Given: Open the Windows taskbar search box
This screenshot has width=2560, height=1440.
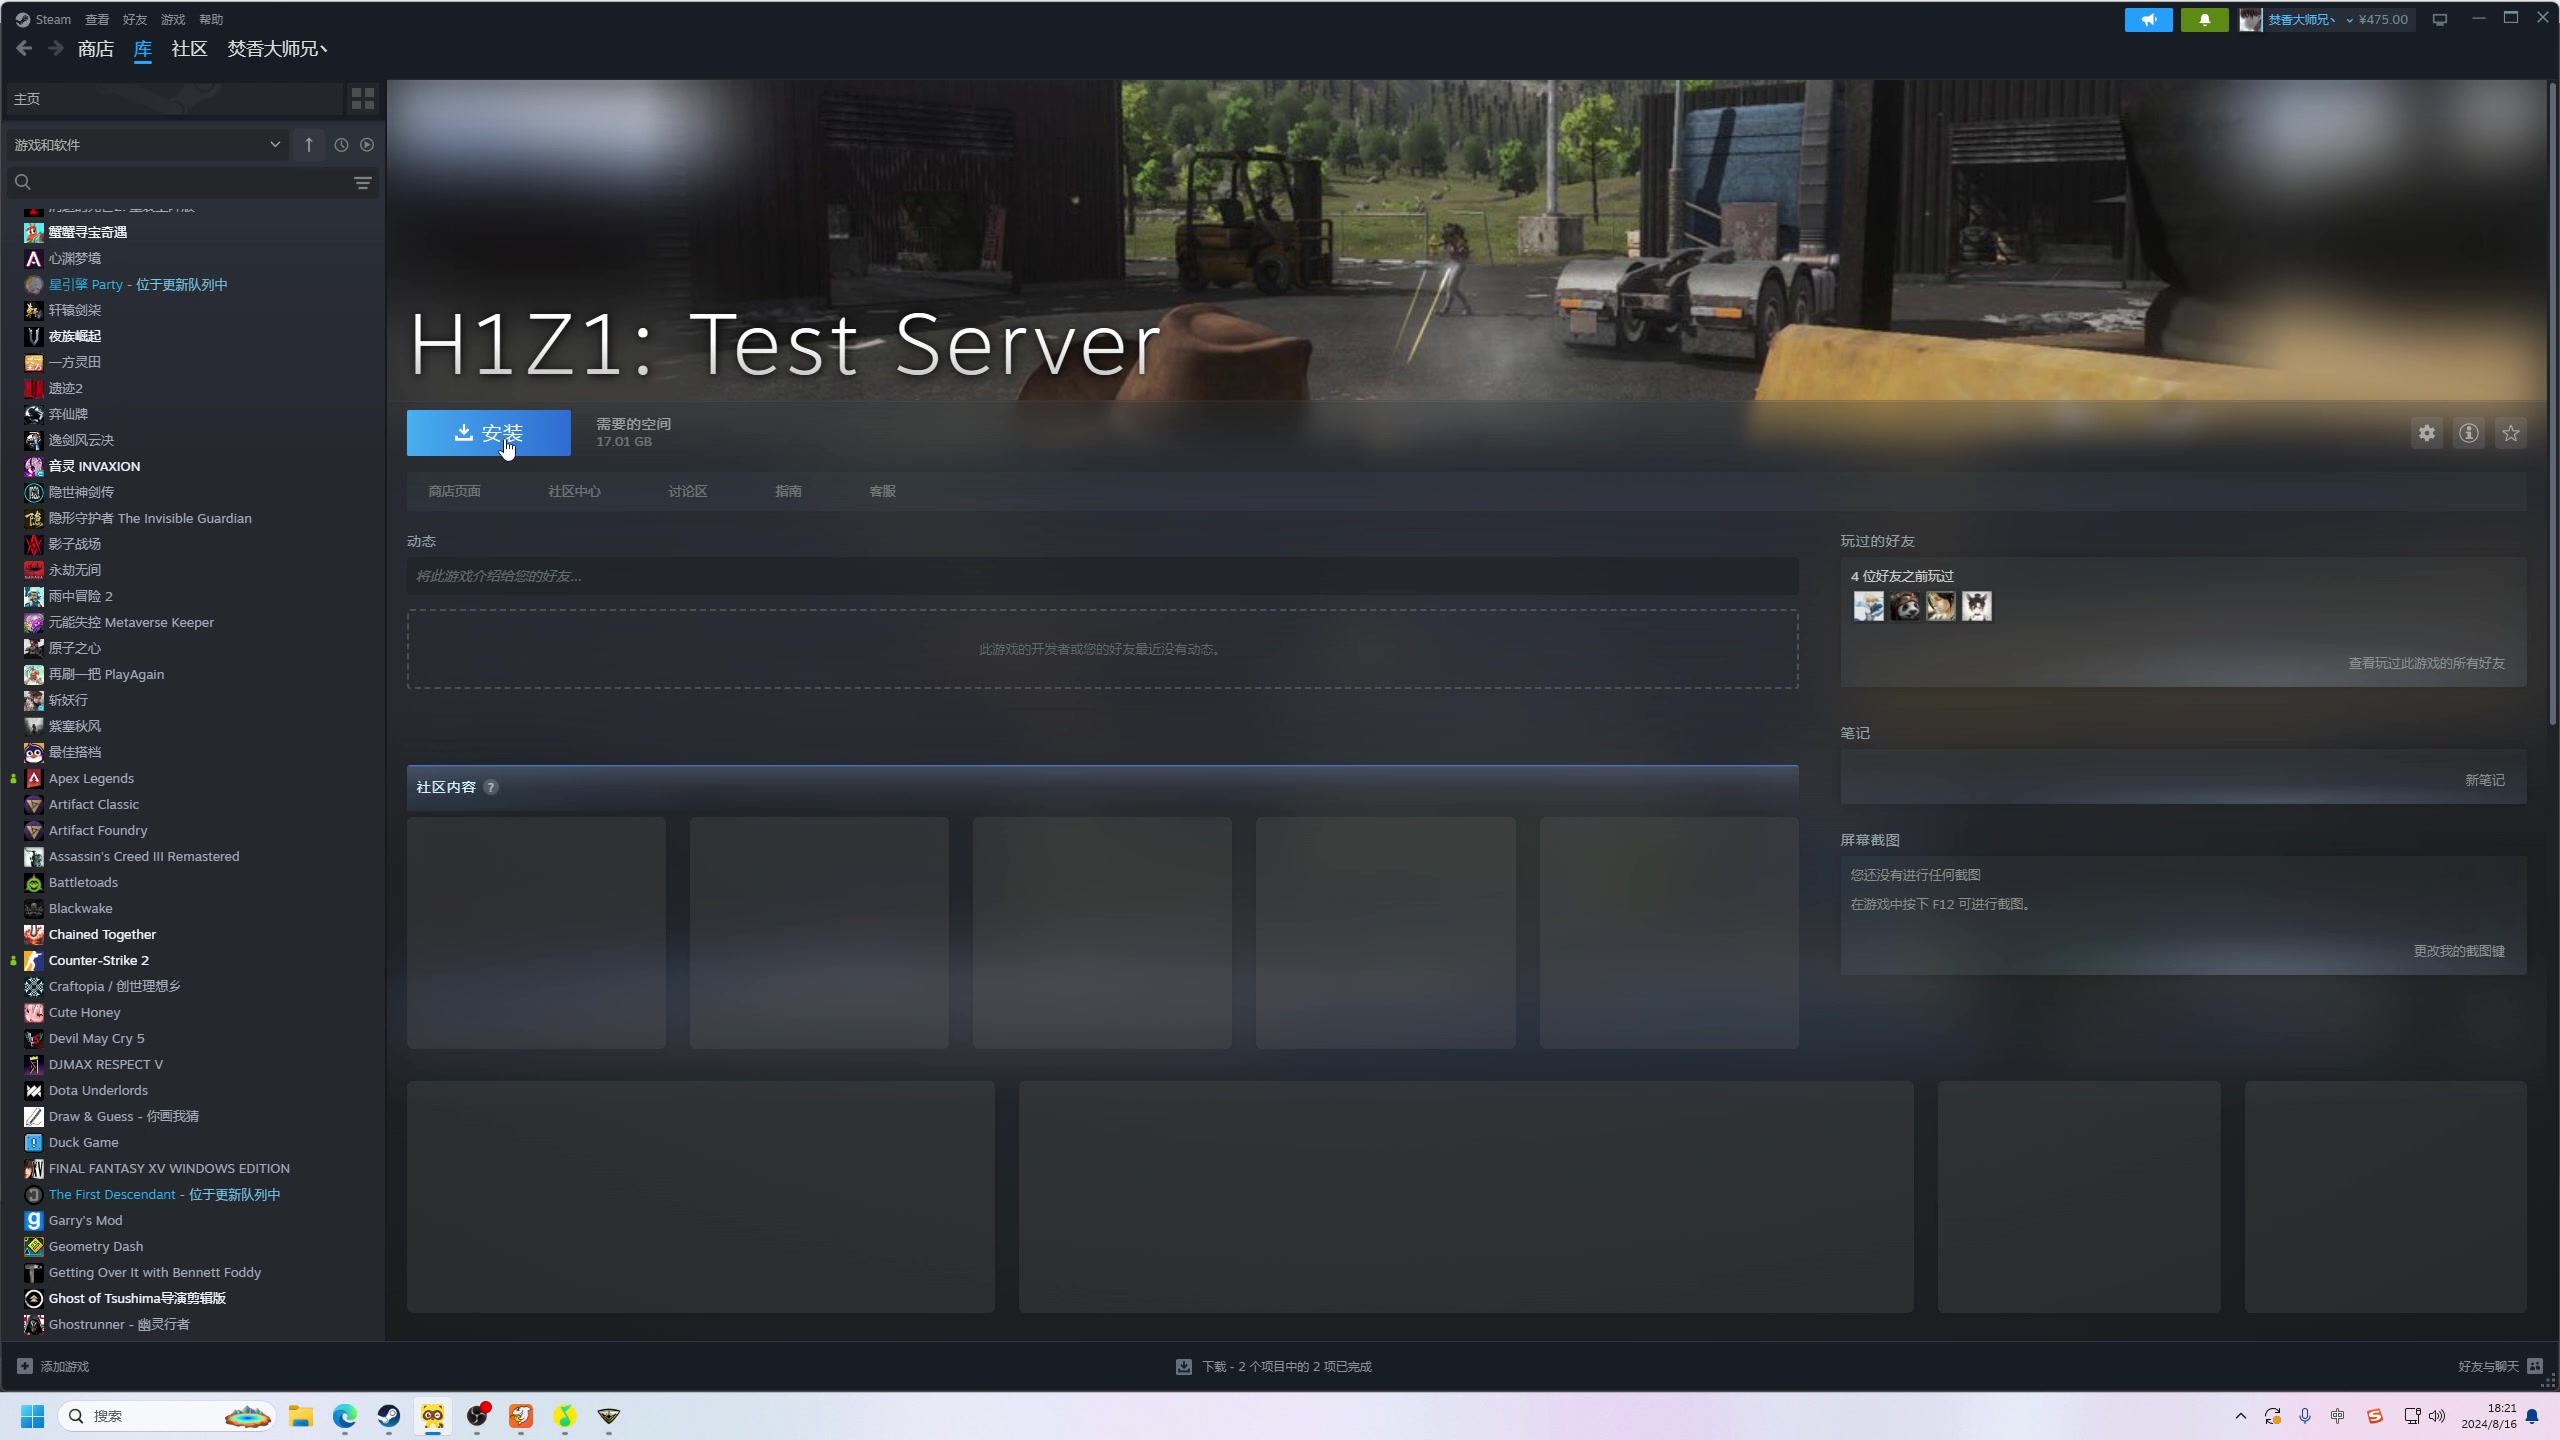Looking at the screenshot, I should coord(166,1416).
